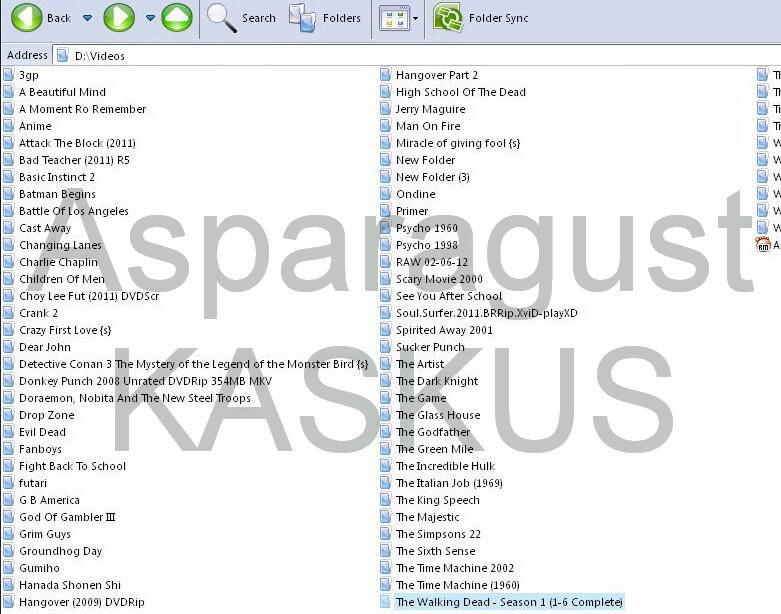
Task: Select Crazy First Love {s} folder
Action: click(x=65, y=330)
